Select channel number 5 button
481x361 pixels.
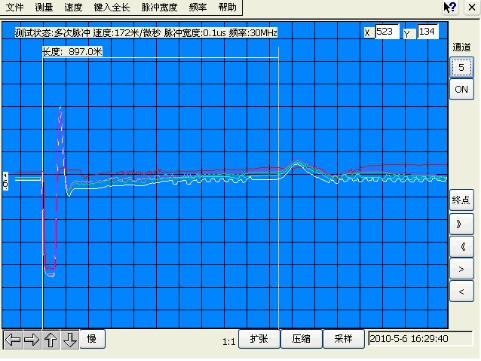(x=461, y=67)
